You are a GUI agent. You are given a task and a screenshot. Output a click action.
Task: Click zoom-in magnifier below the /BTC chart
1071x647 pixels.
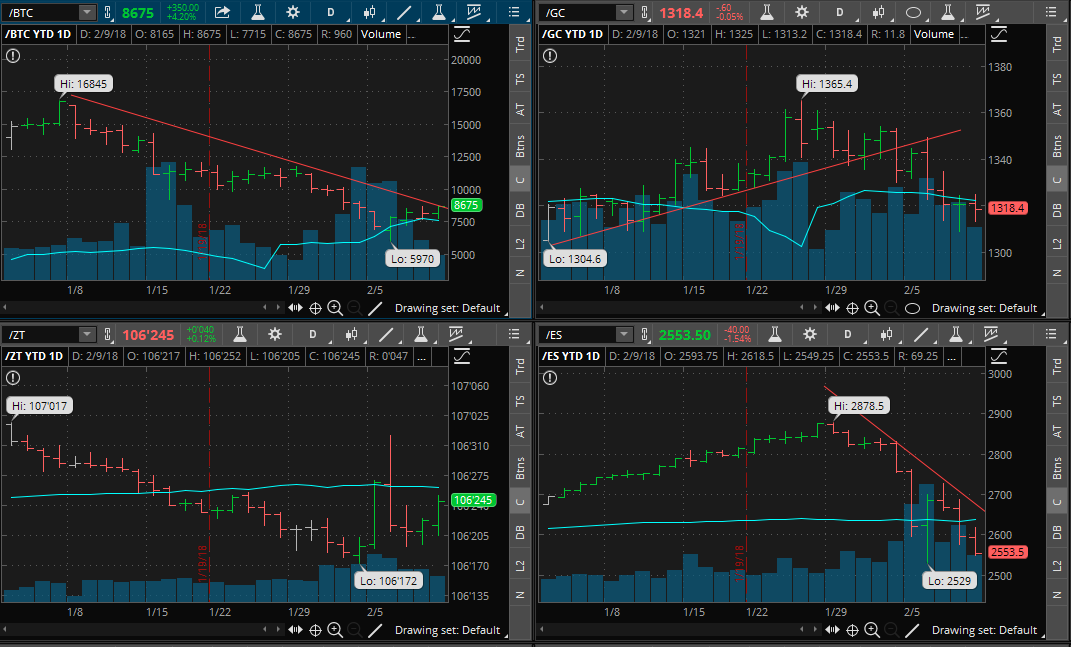point(335,308)
